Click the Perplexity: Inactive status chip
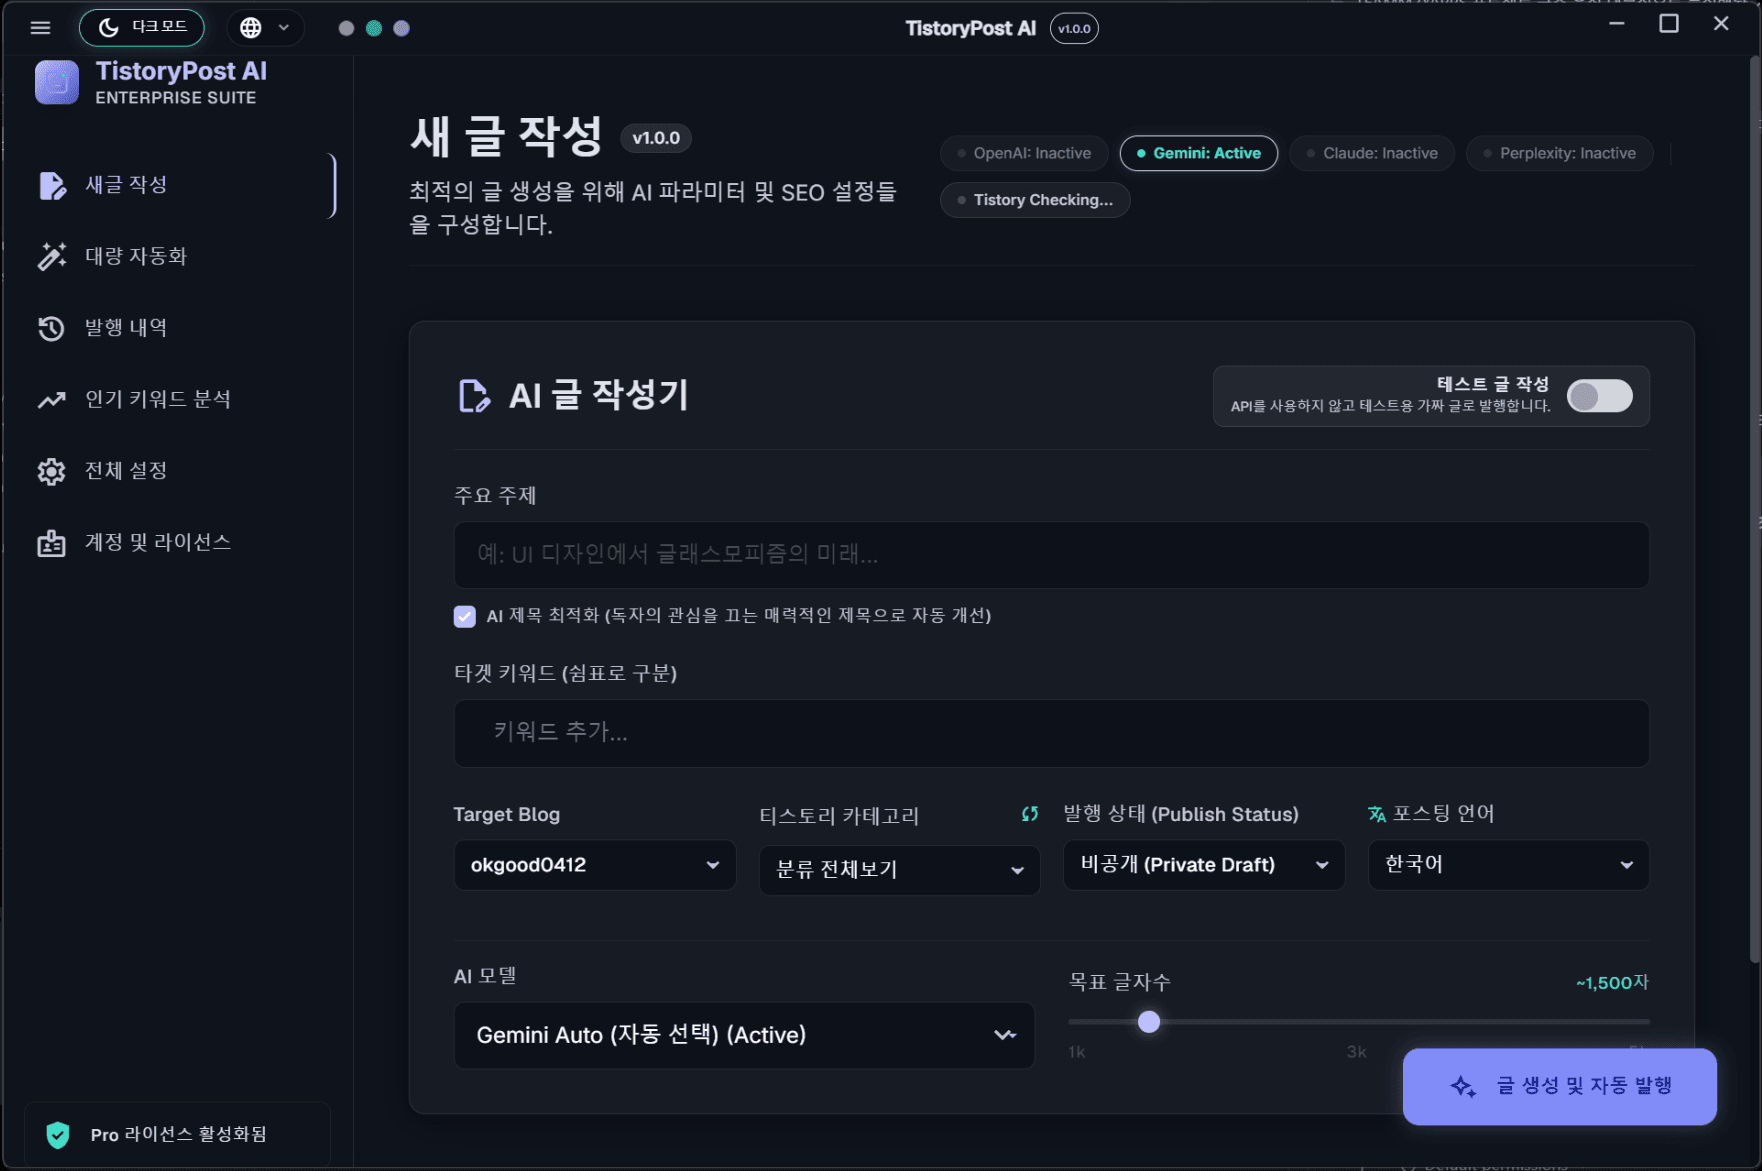The height and width of the screenshot is (1171, 1762). tap(1559, 153)
